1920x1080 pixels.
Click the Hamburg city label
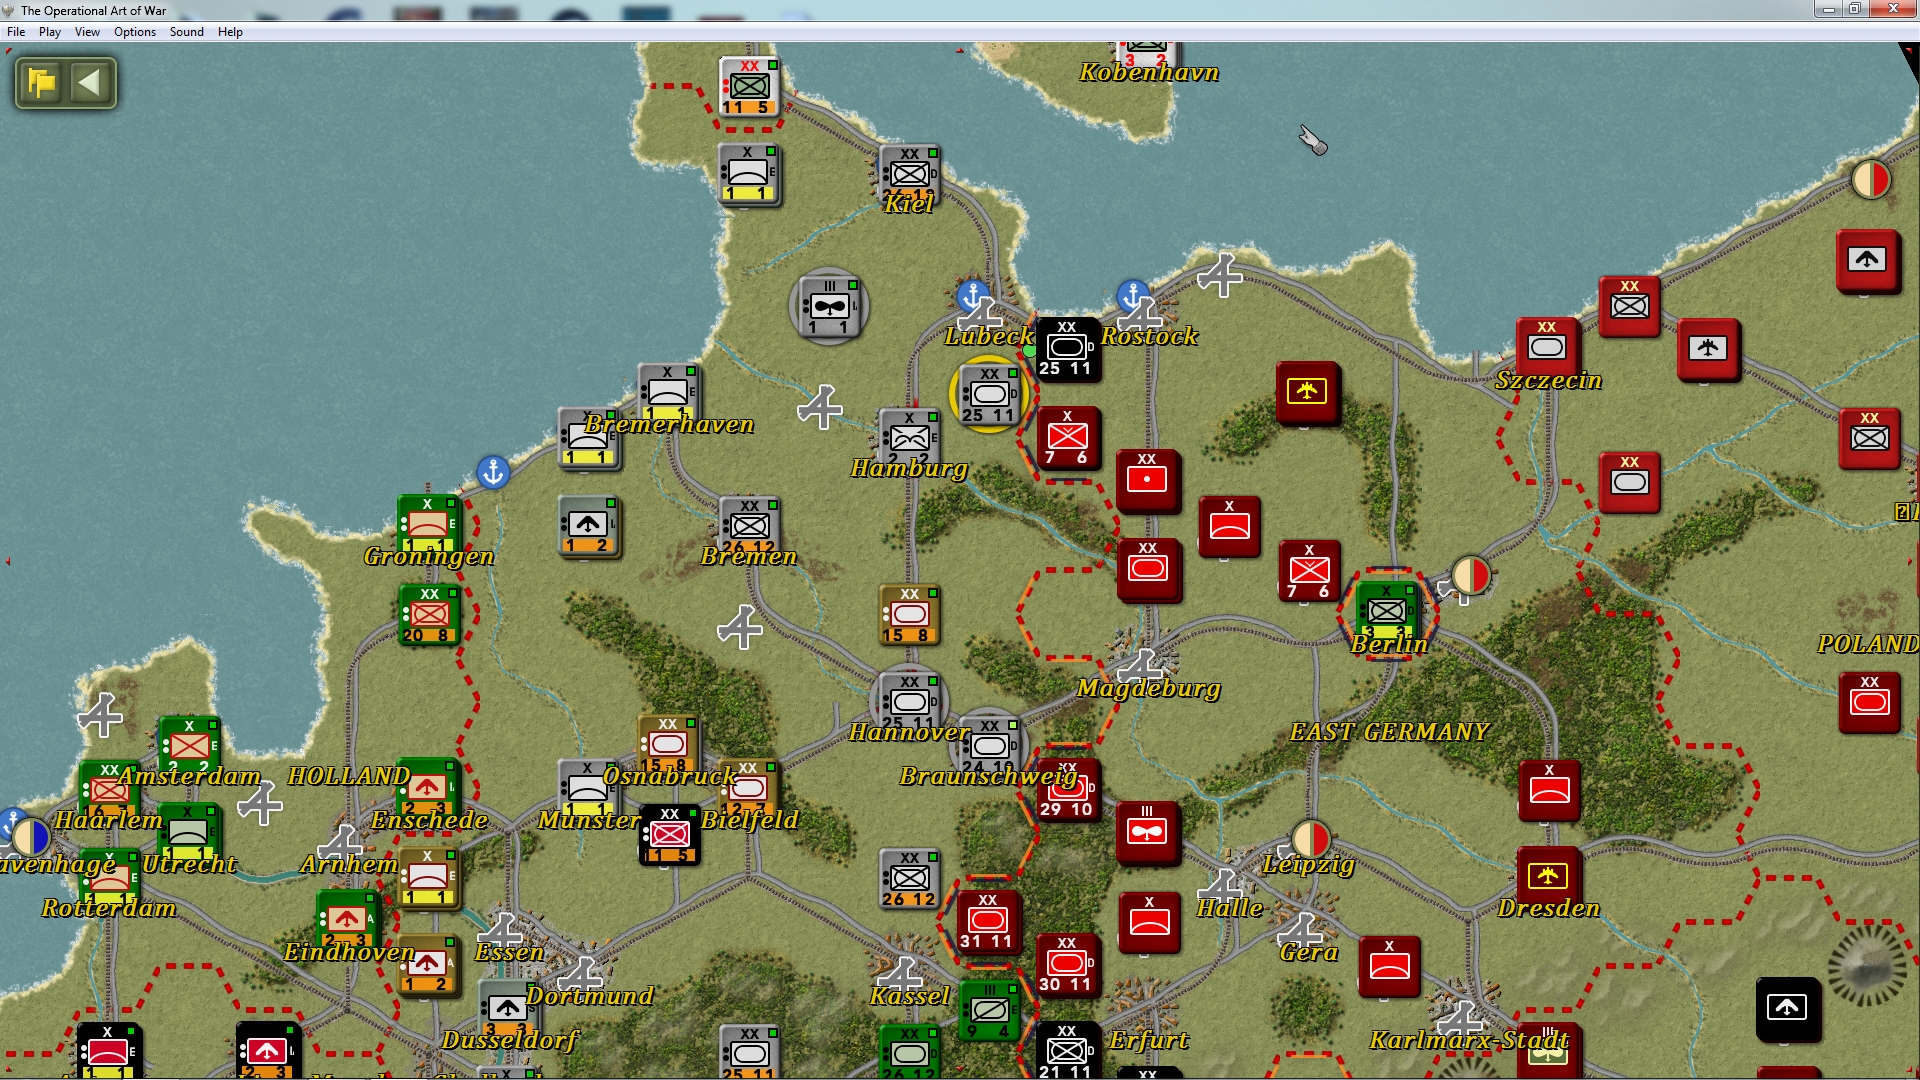(909, 469)
